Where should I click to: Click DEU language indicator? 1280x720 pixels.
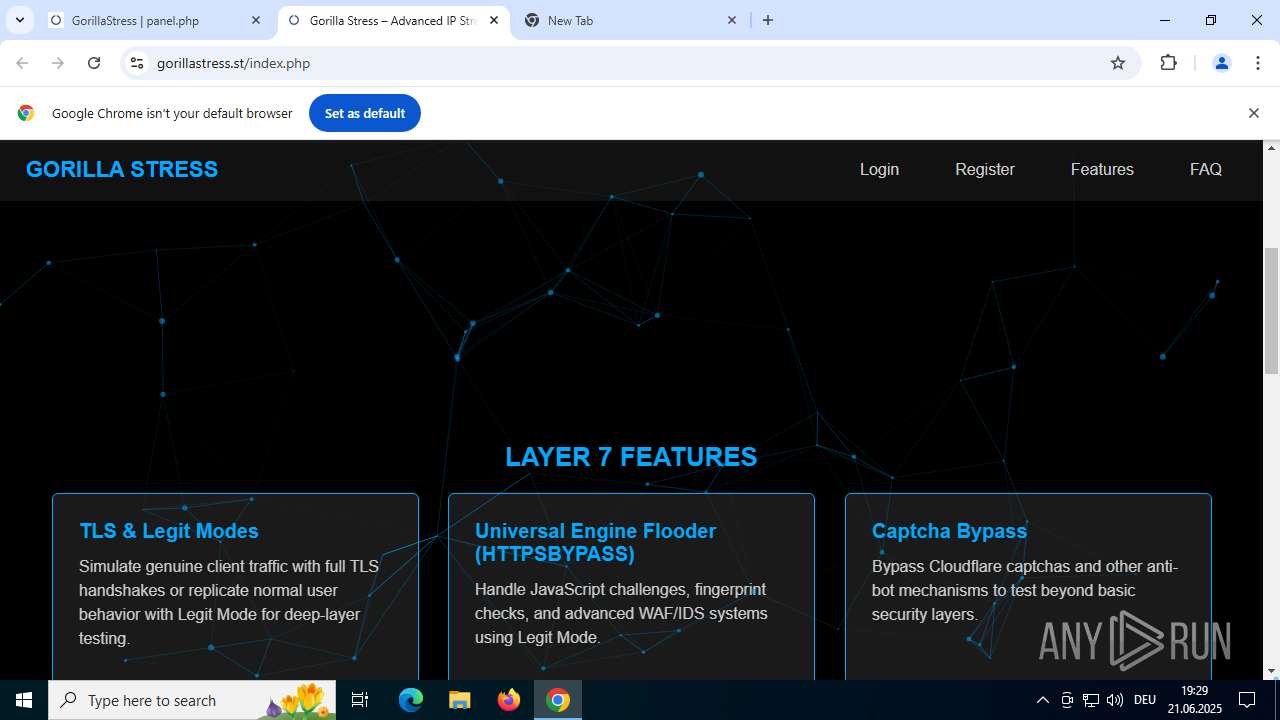pyautogui.click(x=1145, y=700)
